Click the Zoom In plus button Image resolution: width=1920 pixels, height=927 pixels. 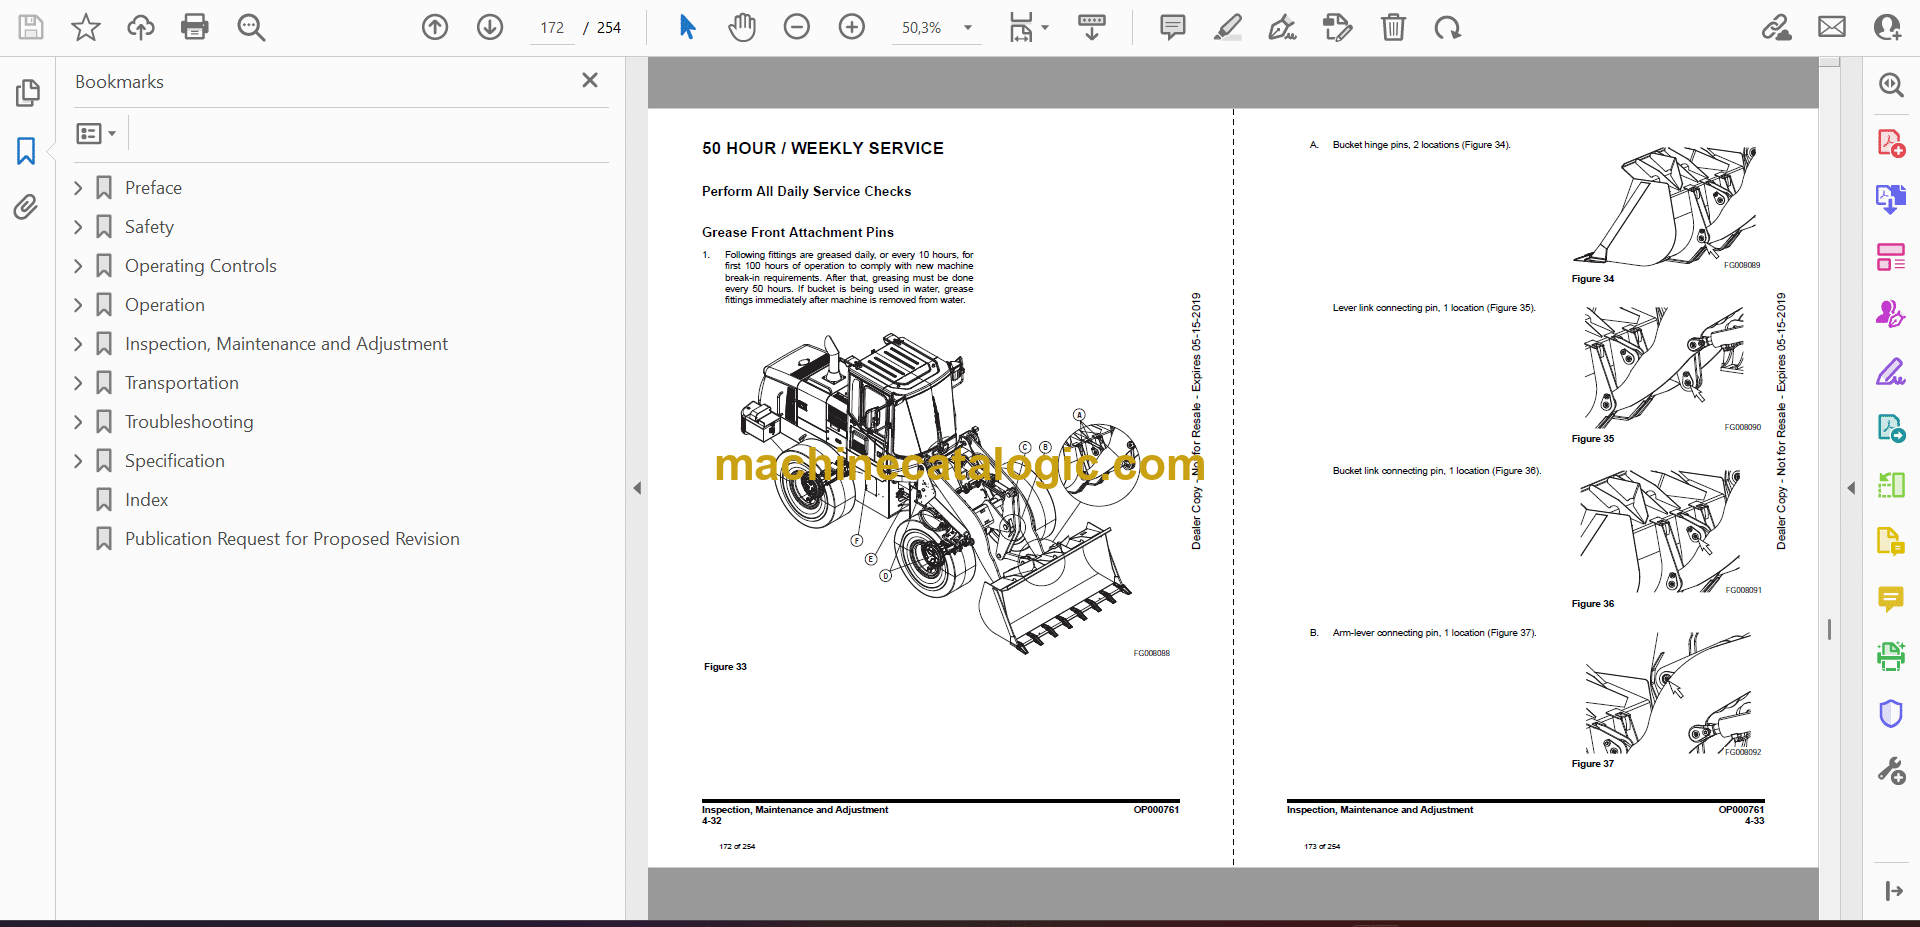[x=851, y=27]
